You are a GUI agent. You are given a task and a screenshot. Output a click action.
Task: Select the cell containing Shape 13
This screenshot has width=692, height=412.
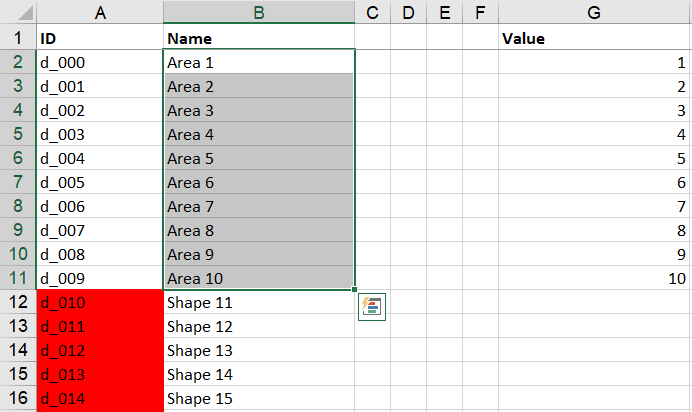259,350
